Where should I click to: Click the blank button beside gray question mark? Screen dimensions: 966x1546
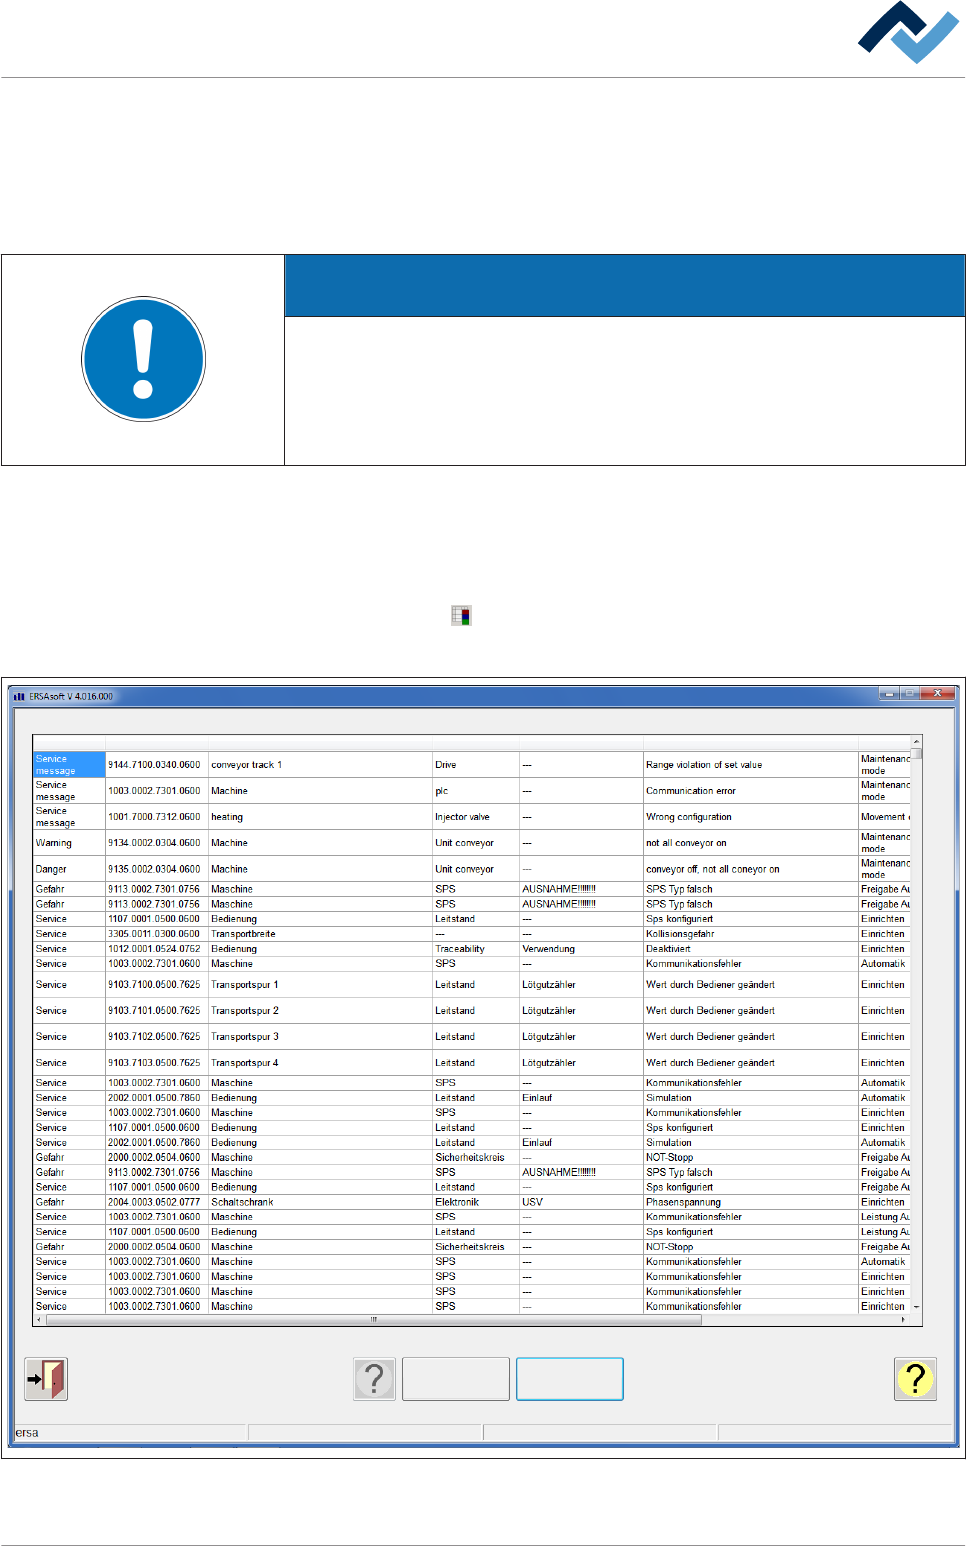(x=456, y=1379)
